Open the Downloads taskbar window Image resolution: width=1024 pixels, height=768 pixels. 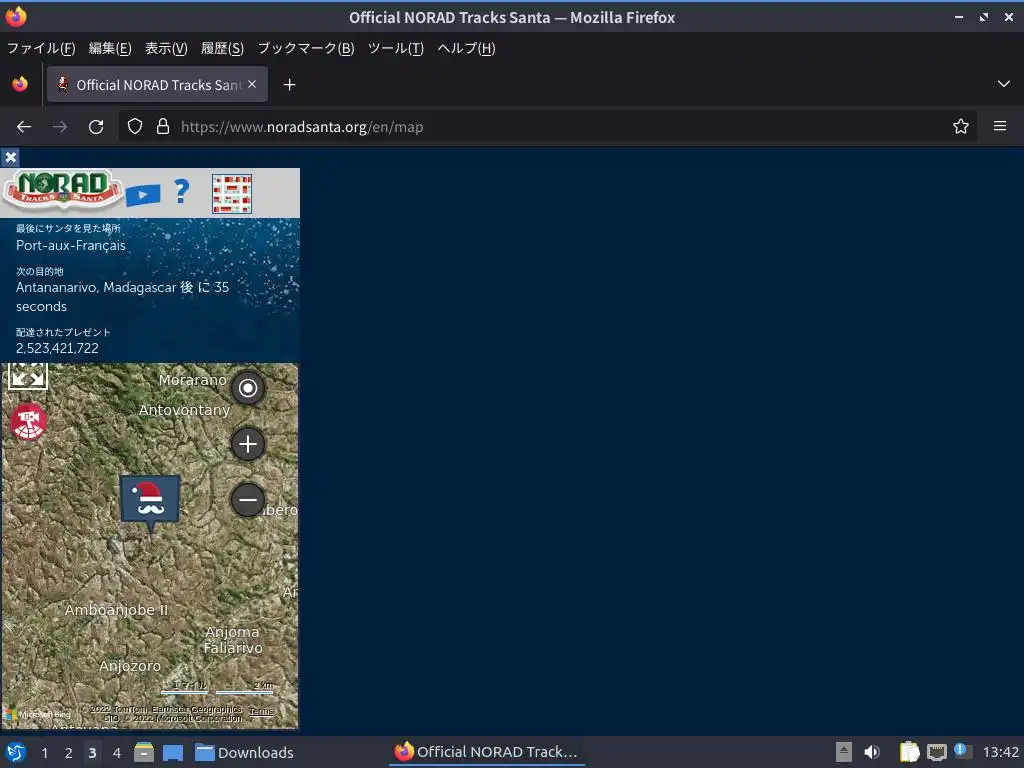tap(244, 752)
